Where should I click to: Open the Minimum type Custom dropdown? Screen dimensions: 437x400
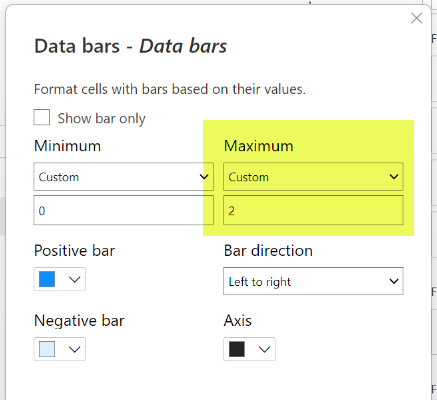(x=123, y=177)
